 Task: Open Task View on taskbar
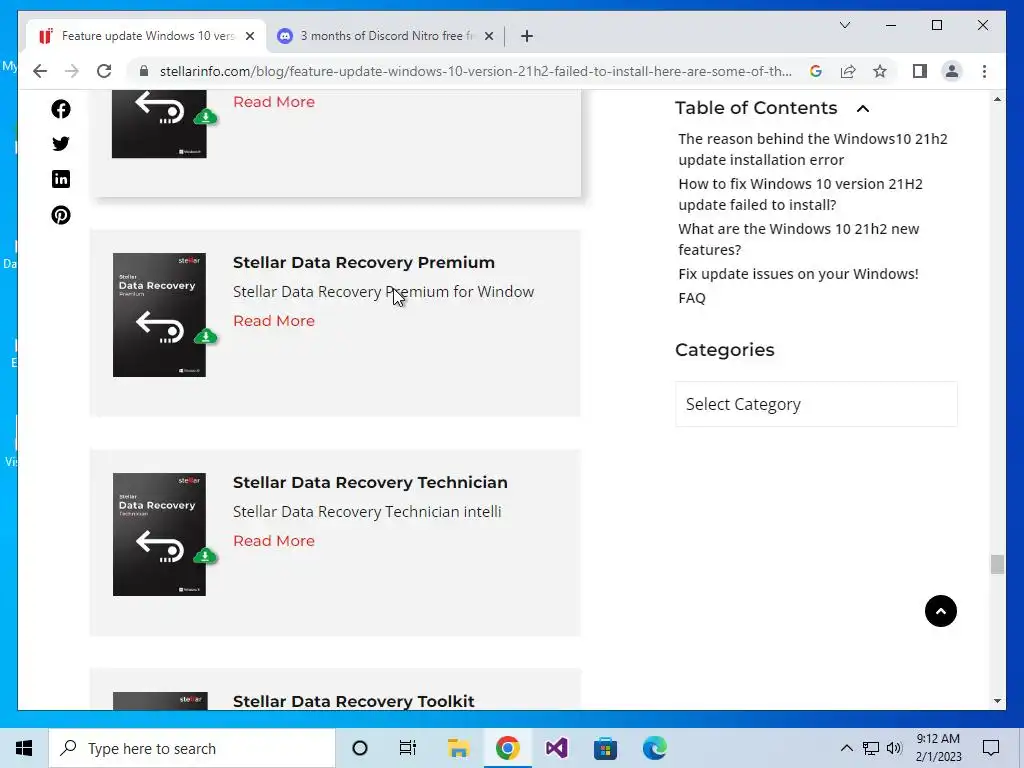[x=408, y=748]
